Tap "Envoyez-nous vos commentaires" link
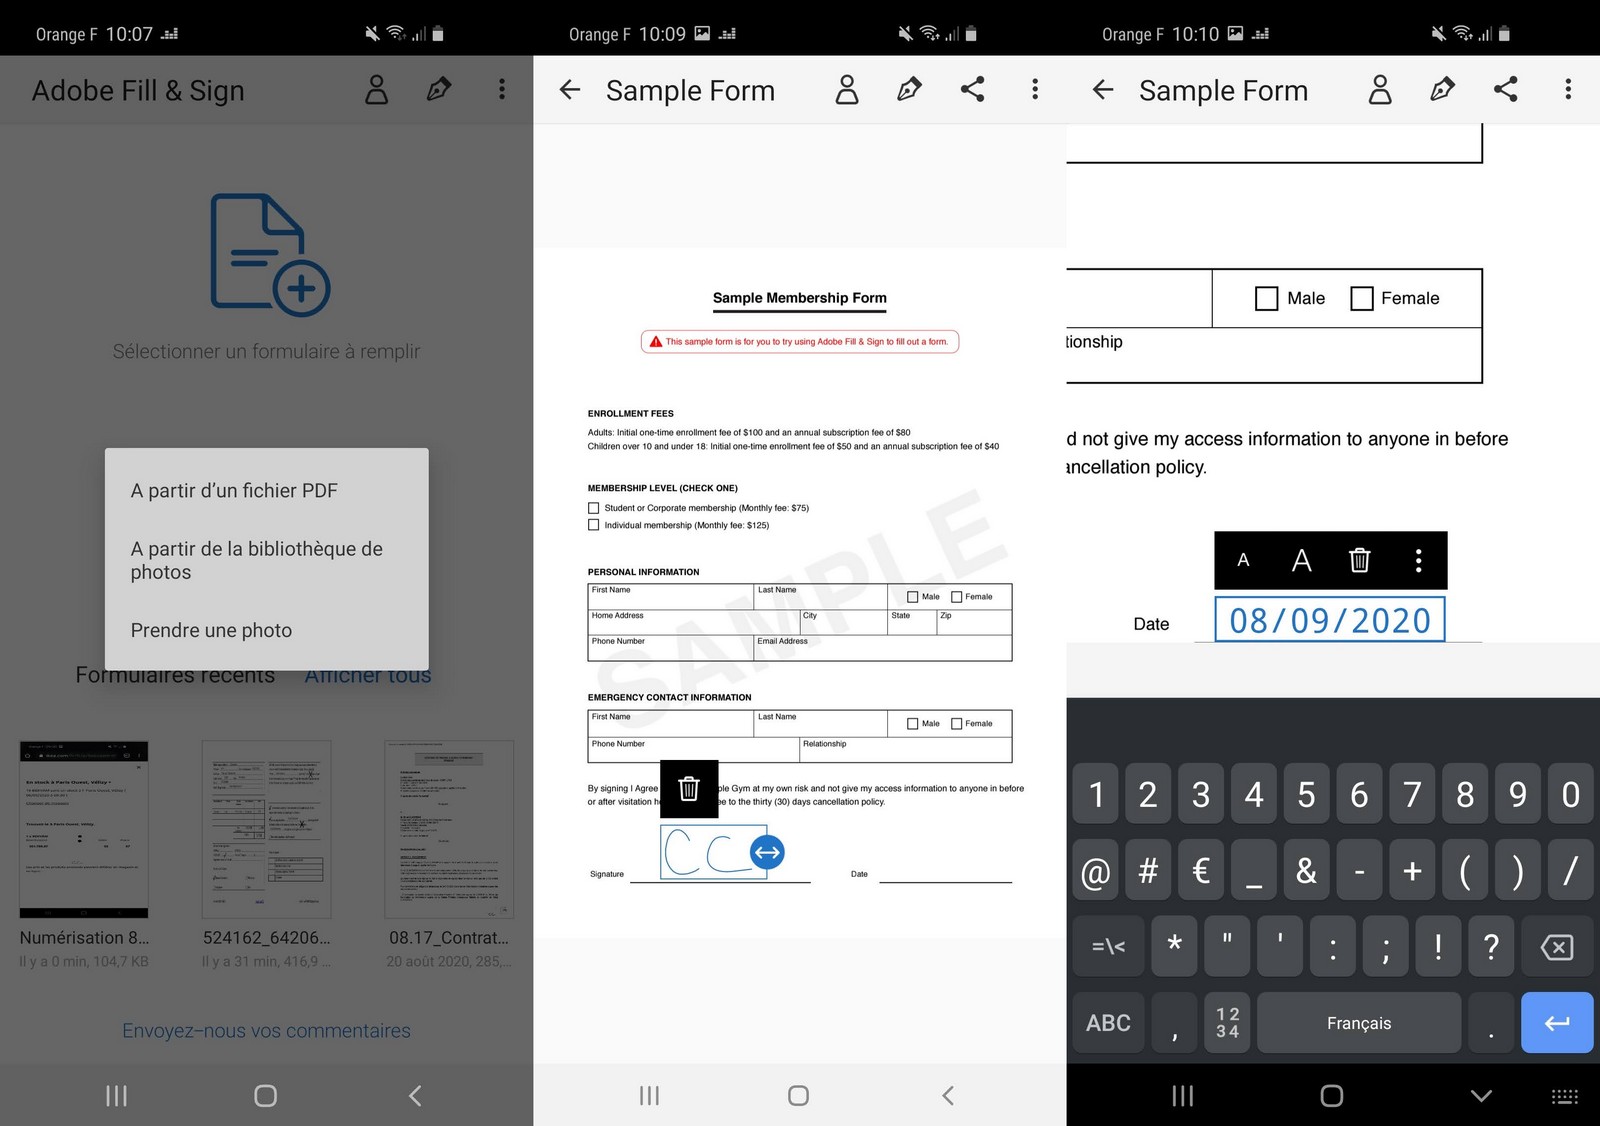1600x1126 pixels. click(x=266, y=1031)
